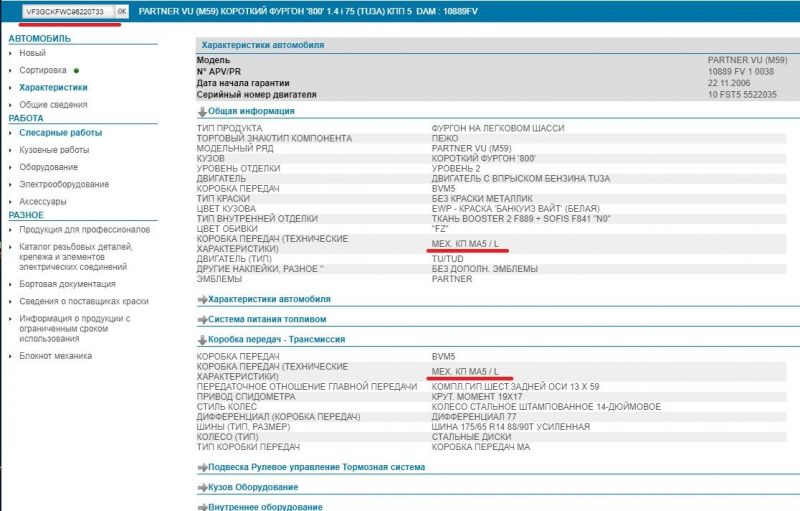Open the Оборудование sidebar entry

tap(48, 167)
